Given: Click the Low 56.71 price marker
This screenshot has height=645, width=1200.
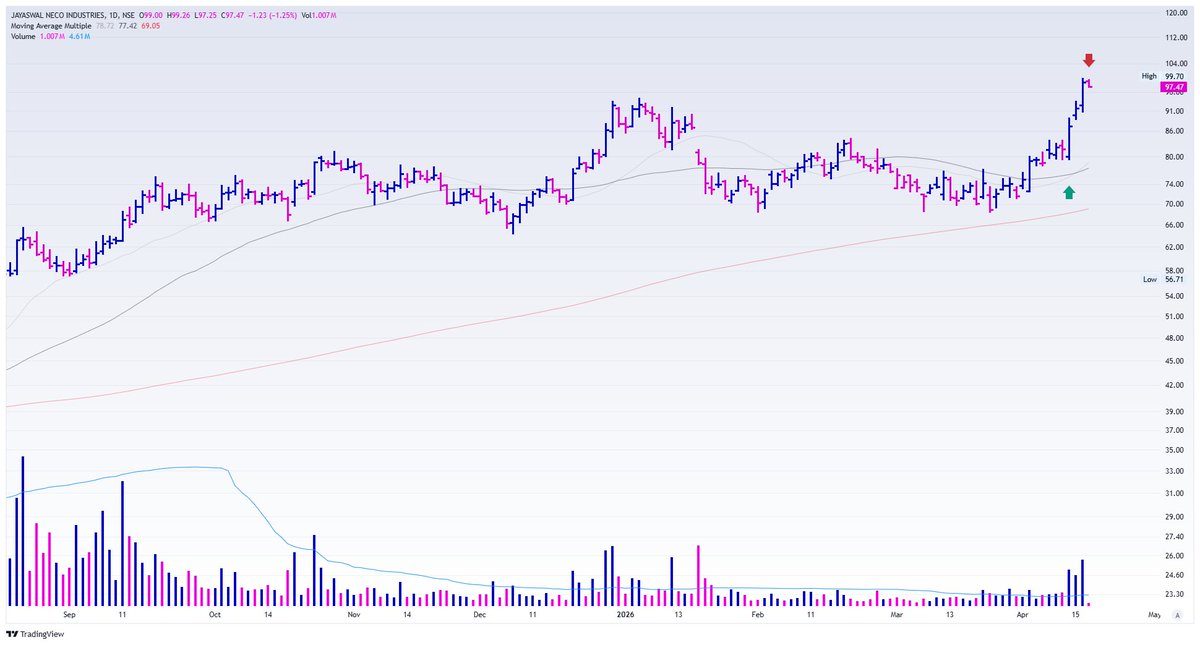Looking at the screenshot, I should click(1163, 280).
